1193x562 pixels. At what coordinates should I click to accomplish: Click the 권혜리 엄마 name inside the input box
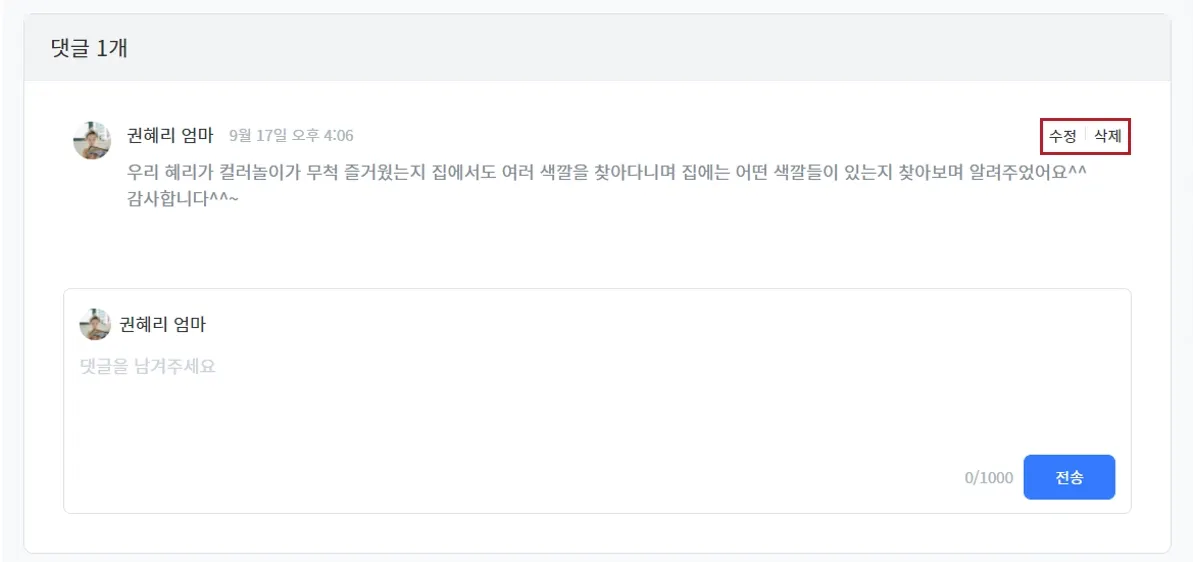[x=162, y=324]
